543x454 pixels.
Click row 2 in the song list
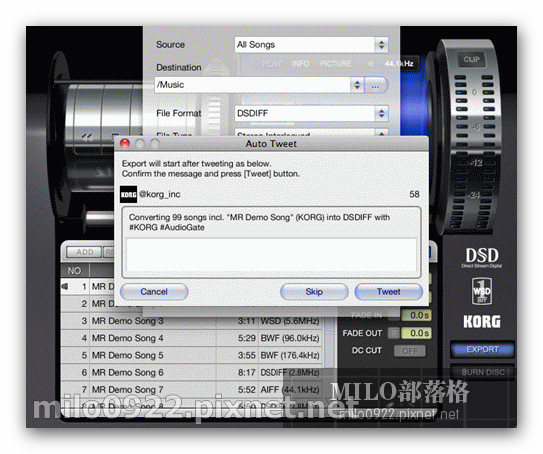[88, 304]
